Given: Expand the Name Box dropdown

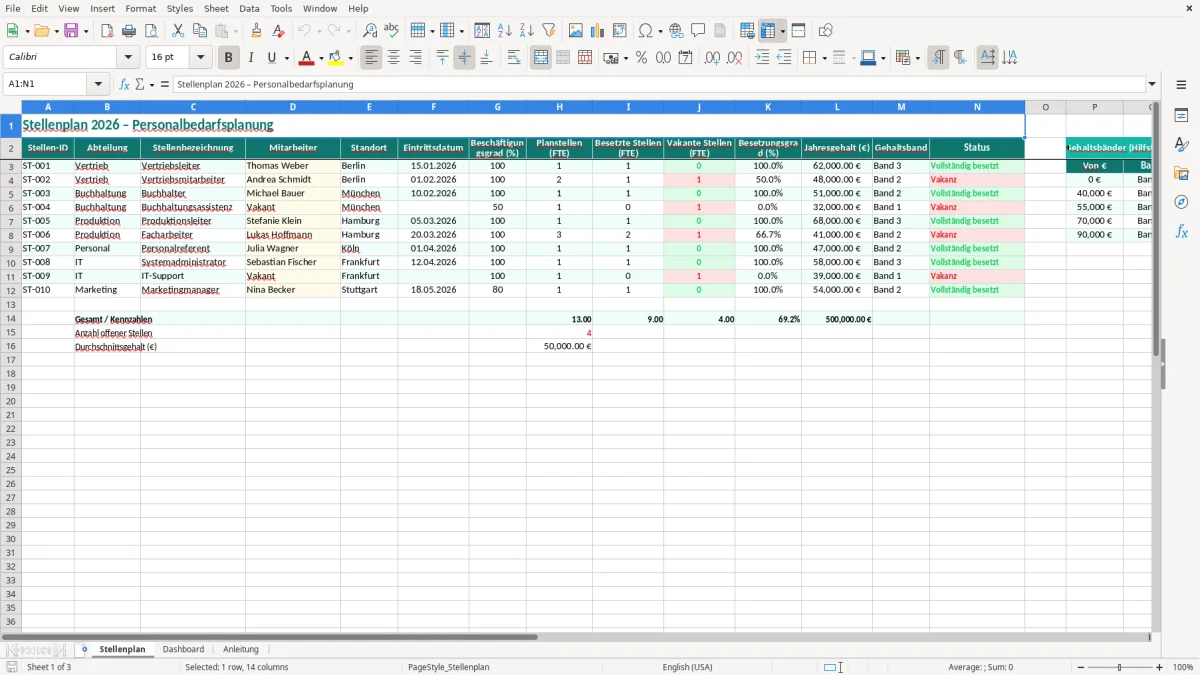Looking at the screenshot, I should click(x=98, y=84).
